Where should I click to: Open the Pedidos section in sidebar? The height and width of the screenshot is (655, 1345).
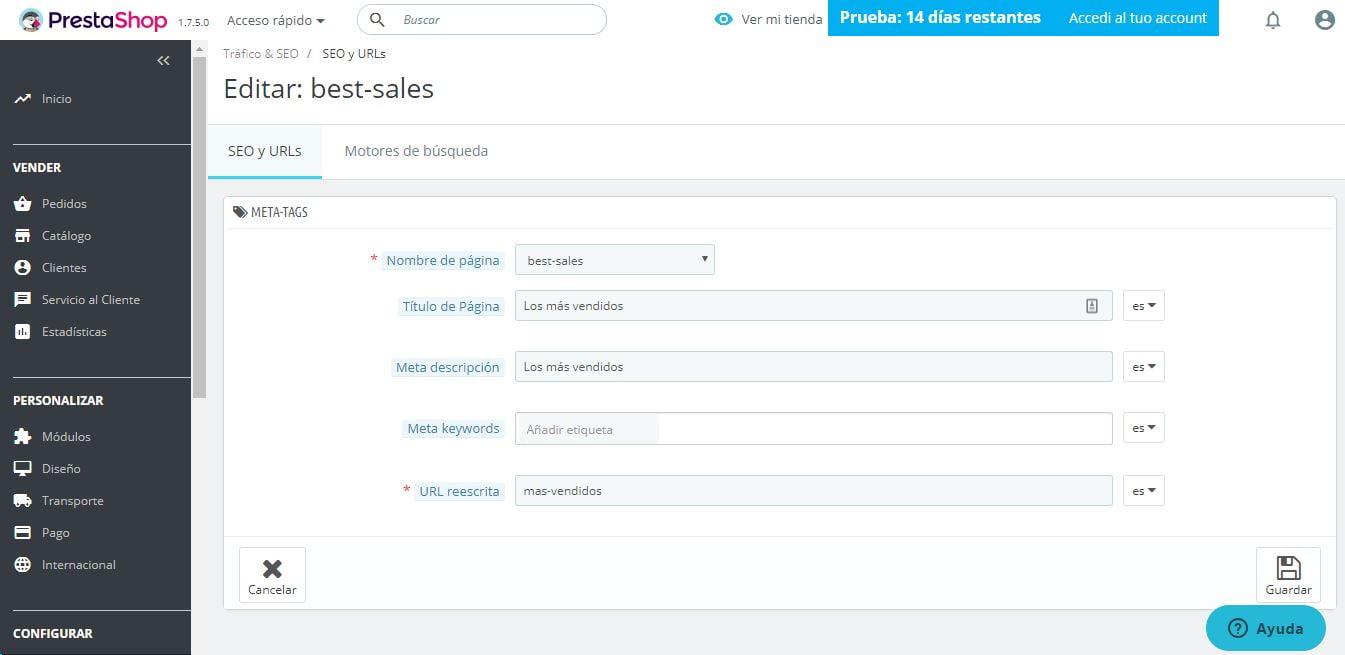coord(63,203)
